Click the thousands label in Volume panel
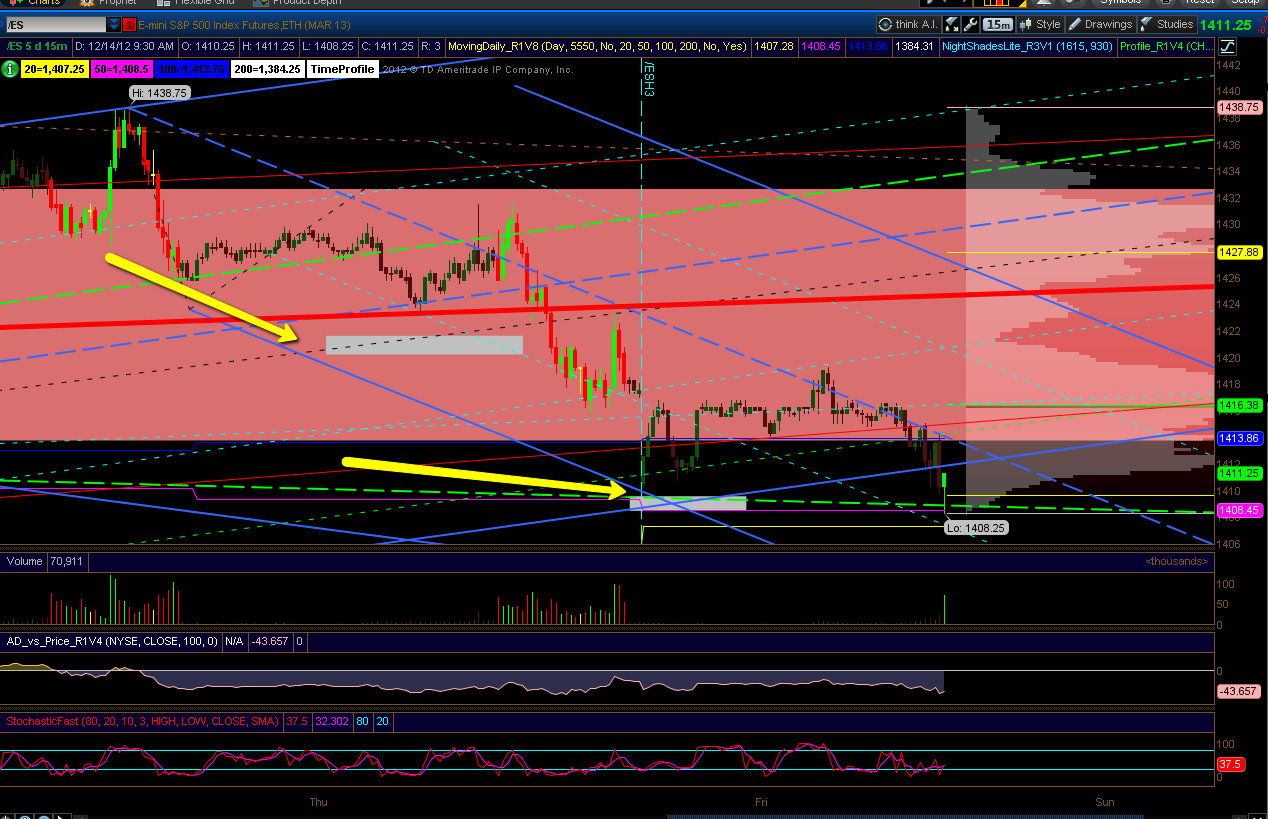This screenshot has width=1268, height=819. [1178, 562]
